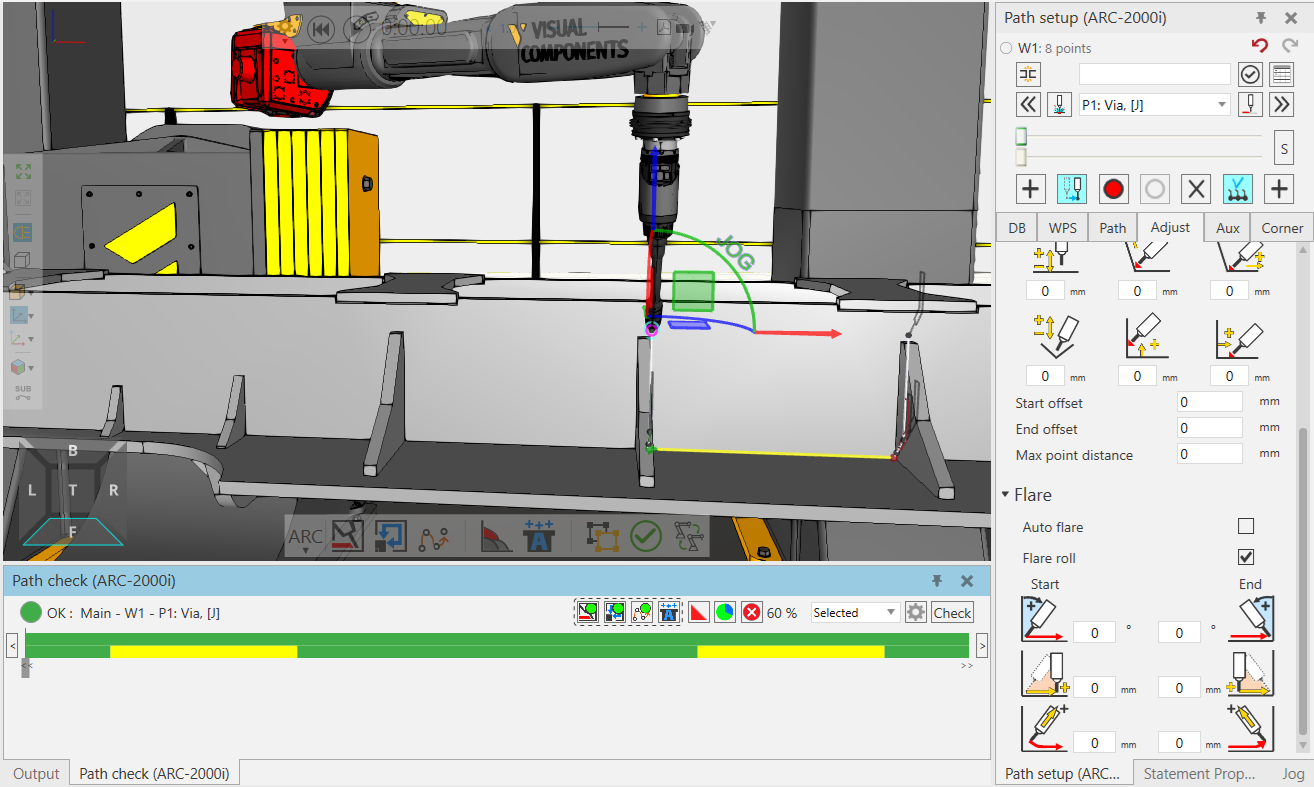Open the Selected dropdown in Path check
Viewport: 1314px width, 787px height.
[x=854, y=611]
